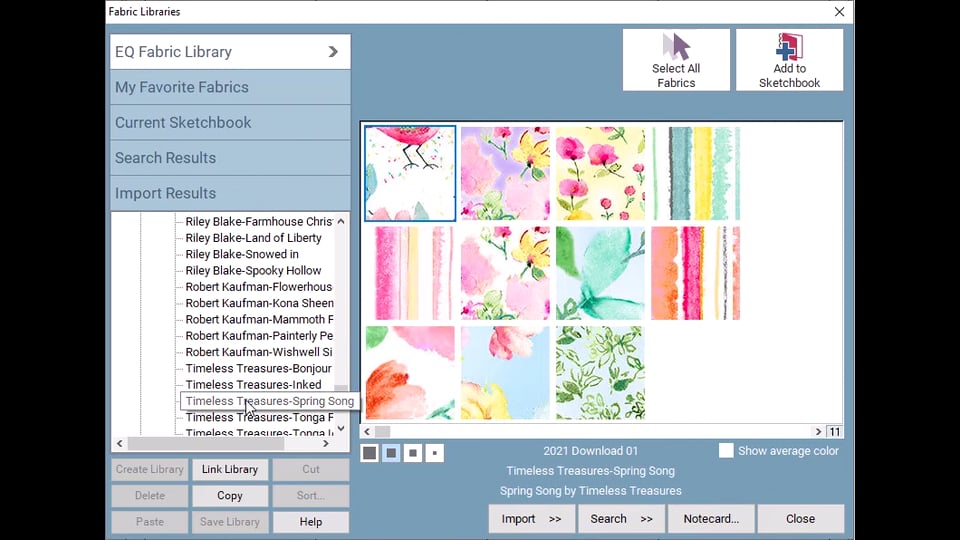Choose second-largest thumbnail size icon

pyautogui.click(x=391, y=453)
